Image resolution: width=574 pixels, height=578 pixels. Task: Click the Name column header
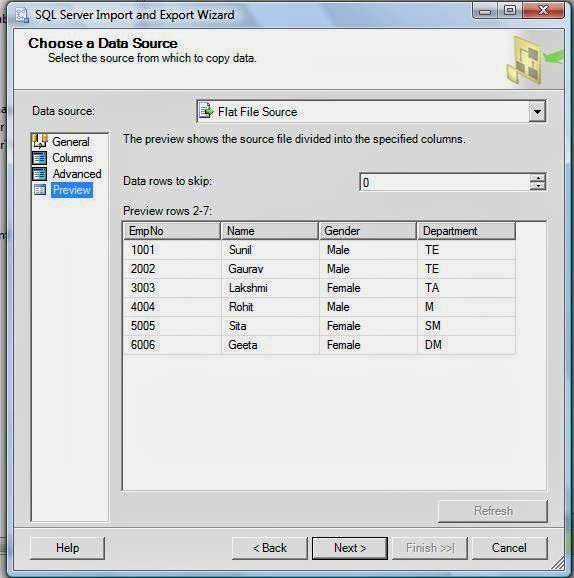(x=270, y=231)
